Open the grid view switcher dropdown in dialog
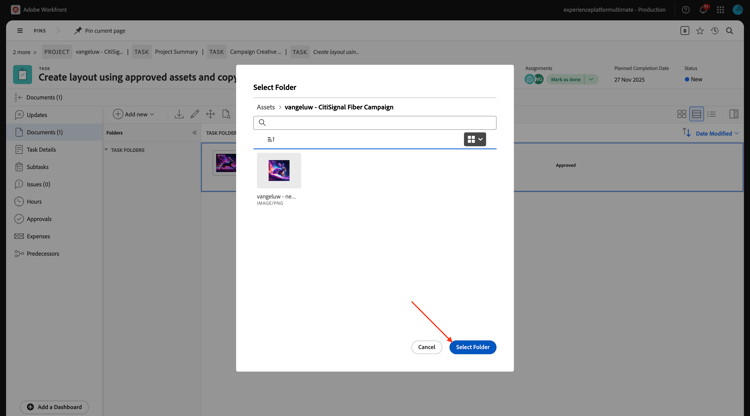Viewport: 750px width, 416px height. coord(474,139)
